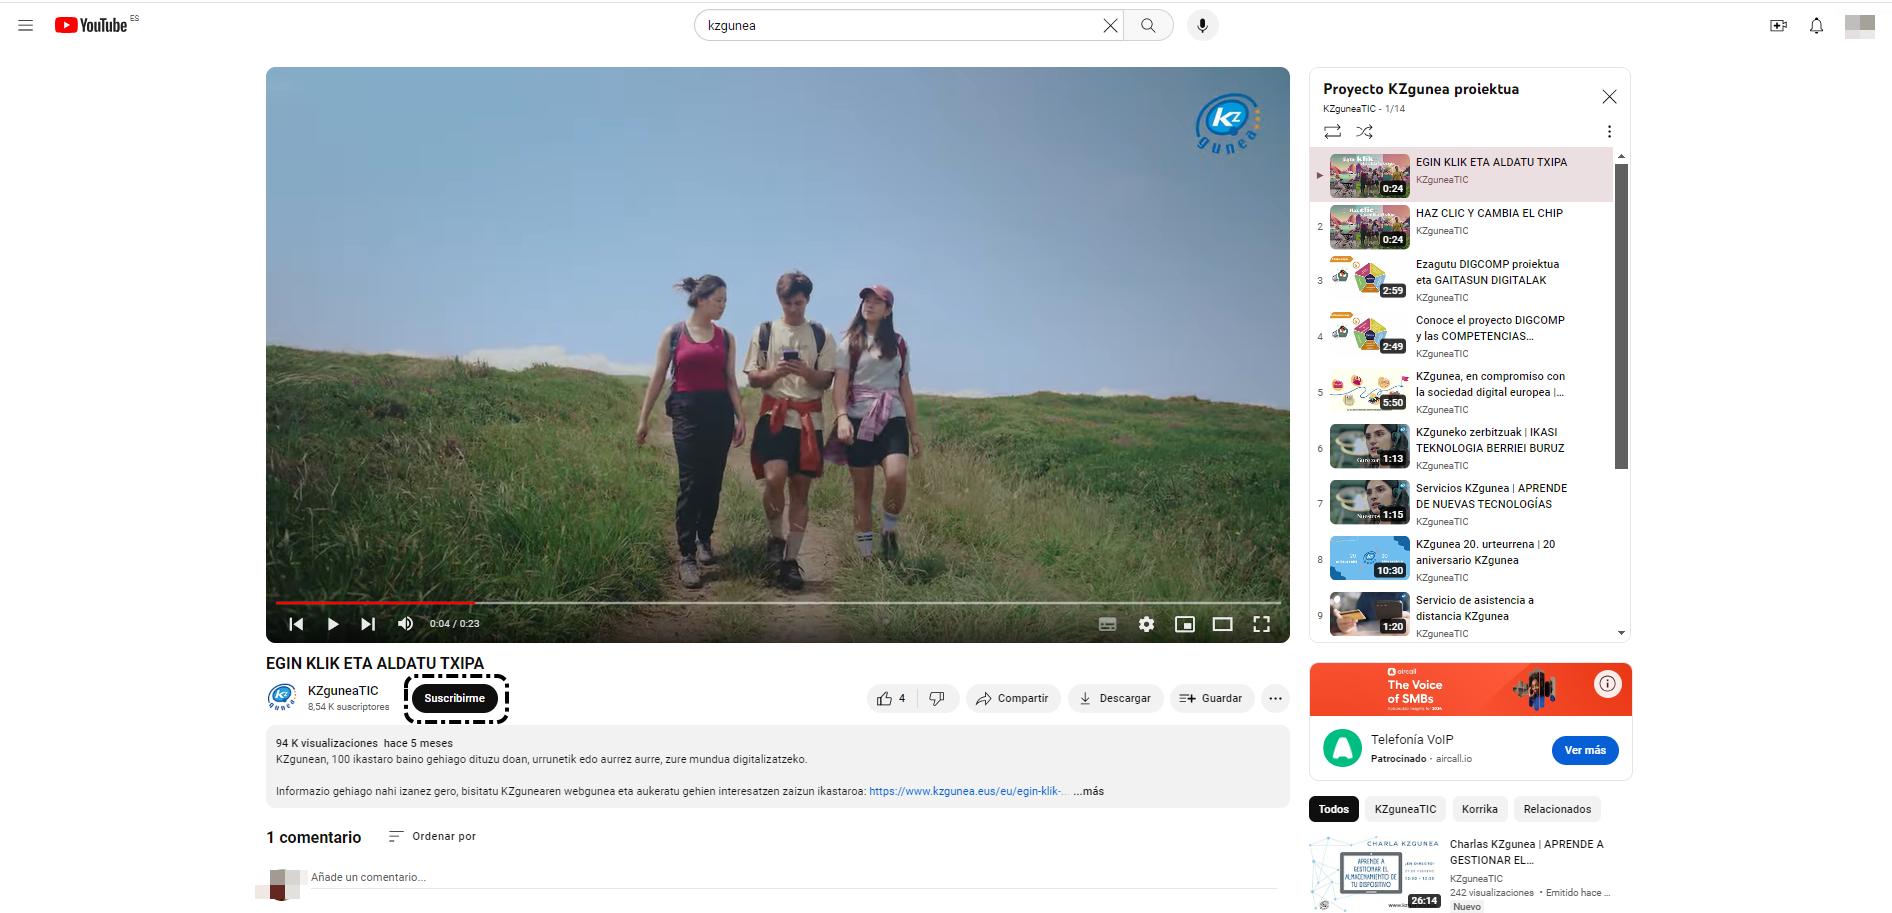Screen dimensions: 1892x913
Task: Click the playlist scrollbar thumb
Action: click(1621, 316)
